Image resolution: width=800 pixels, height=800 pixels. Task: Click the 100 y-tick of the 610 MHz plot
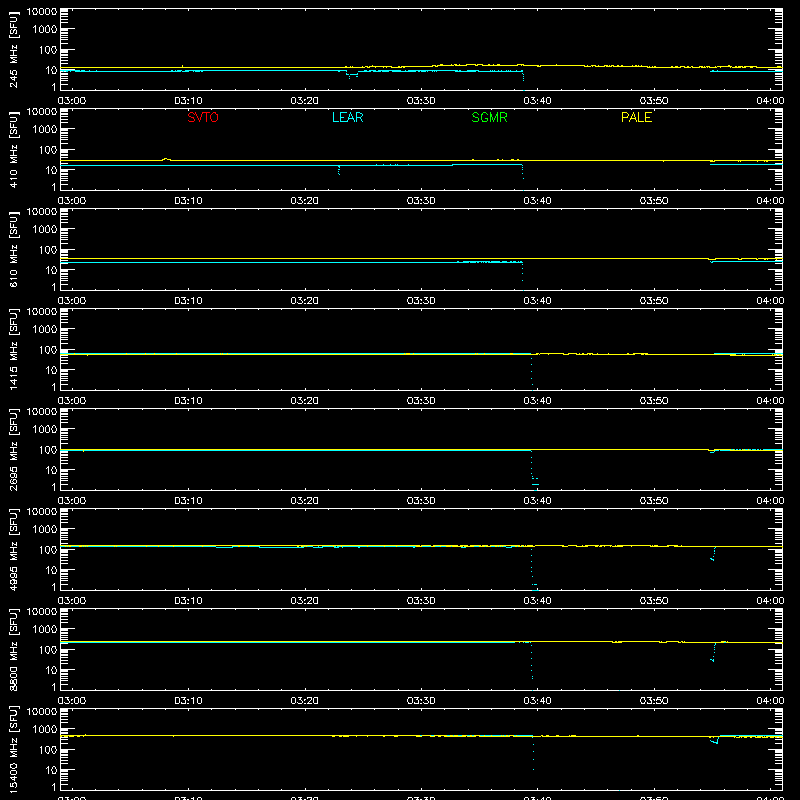[x=48, y=250]
